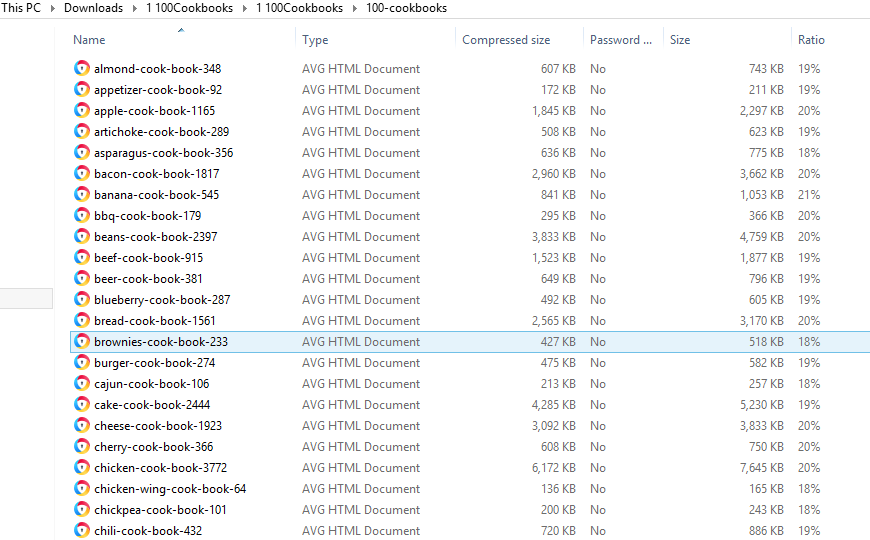870x540 pixels.
Task: Click Password value No in brownies row
Action: [598, 342]
